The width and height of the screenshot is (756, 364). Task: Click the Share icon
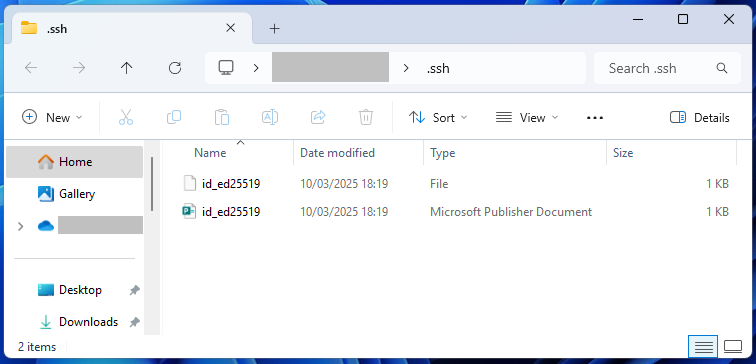pyautogui.click(x=318, y=118)
